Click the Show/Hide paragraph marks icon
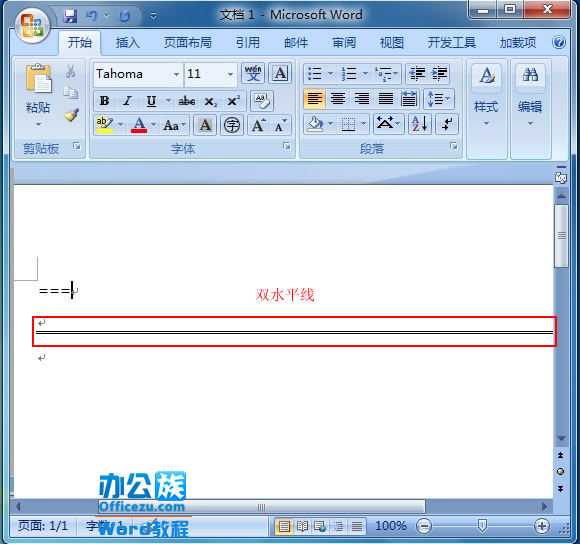This screenshot has width=580, height=544. click(447, 124)
